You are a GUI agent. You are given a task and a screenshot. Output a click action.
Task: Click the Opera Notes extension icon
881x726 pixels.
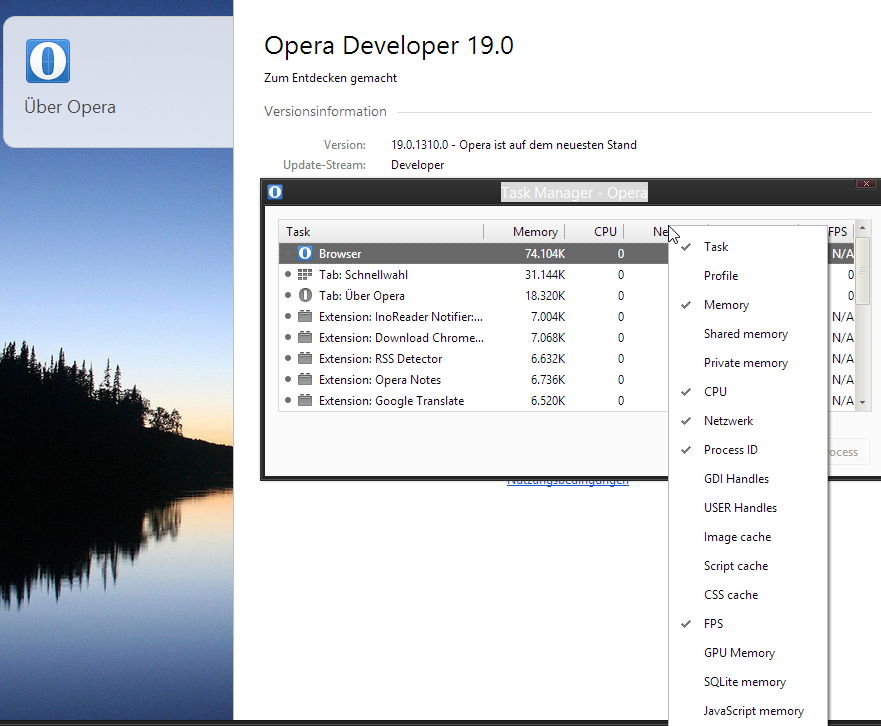tap(305, 379)
